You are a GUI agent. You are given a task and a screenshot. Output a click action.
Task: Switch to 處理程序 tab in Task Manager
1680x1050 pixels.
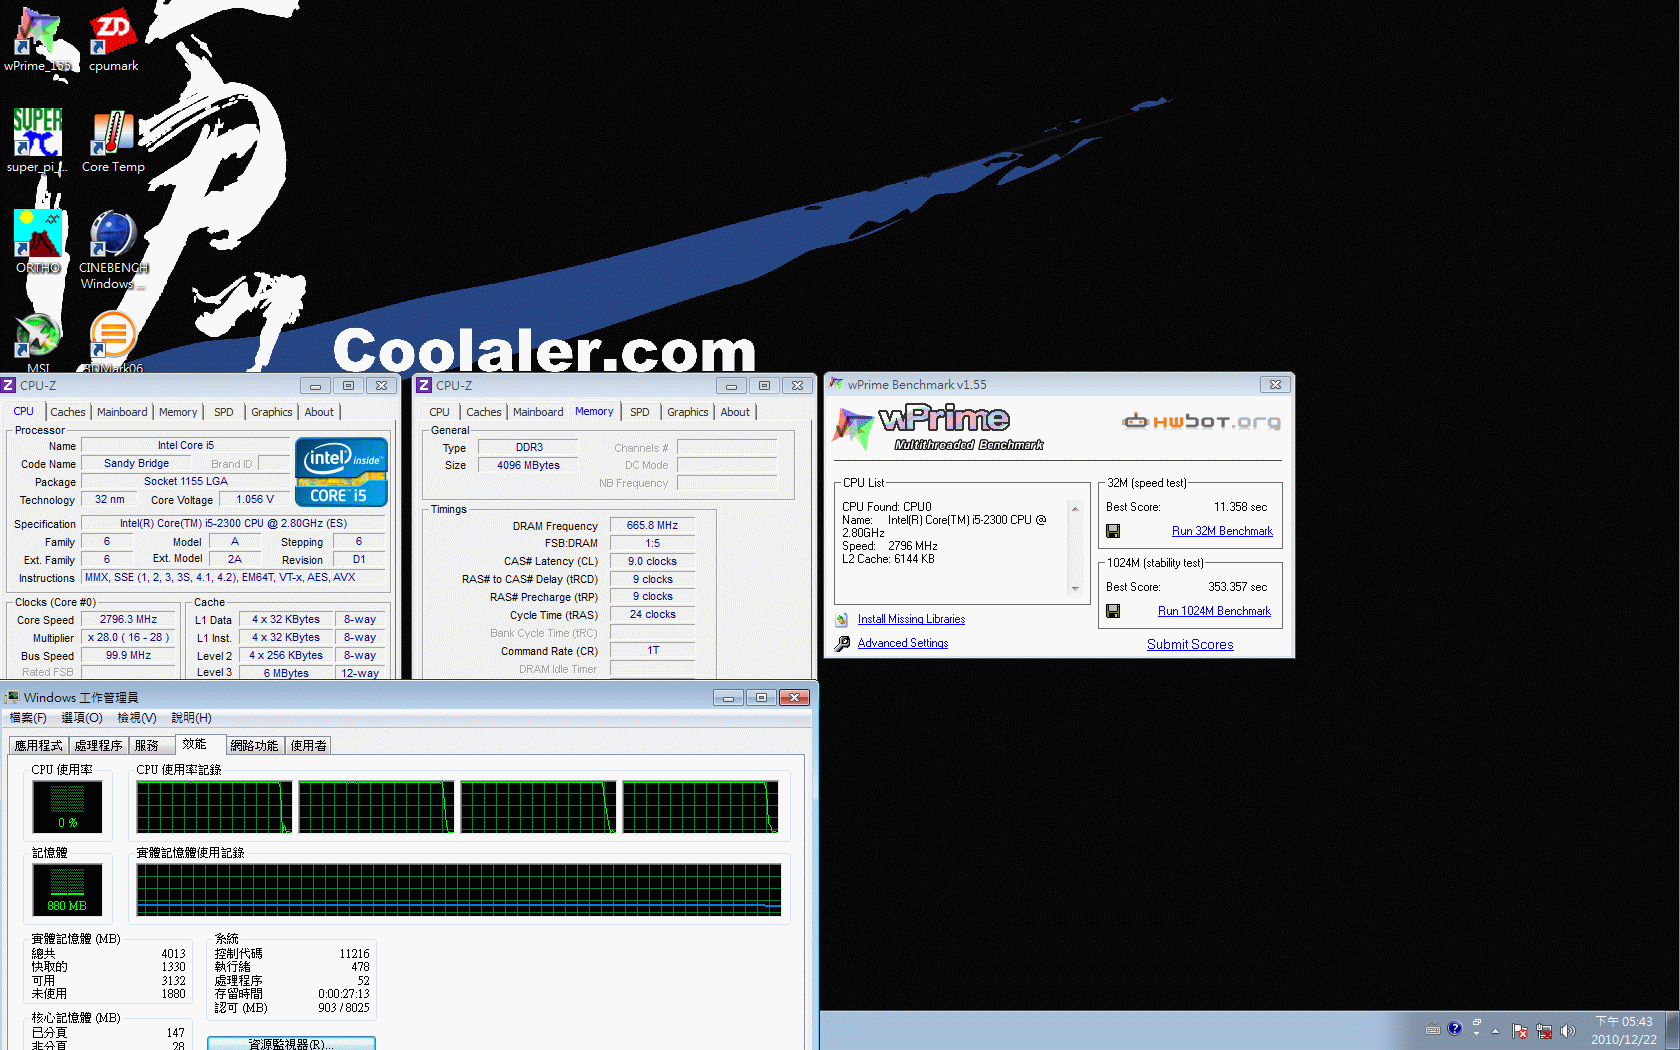98,746
